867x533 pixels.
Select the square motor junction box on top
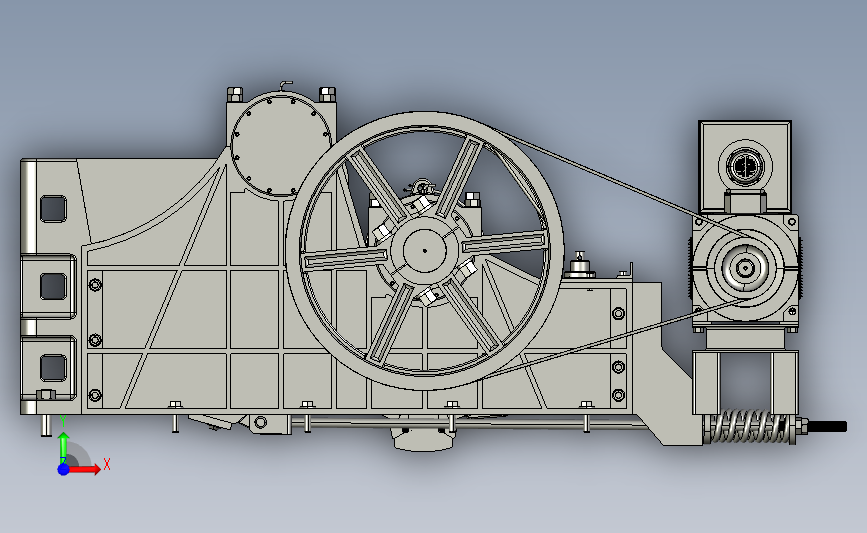(745, 166)
